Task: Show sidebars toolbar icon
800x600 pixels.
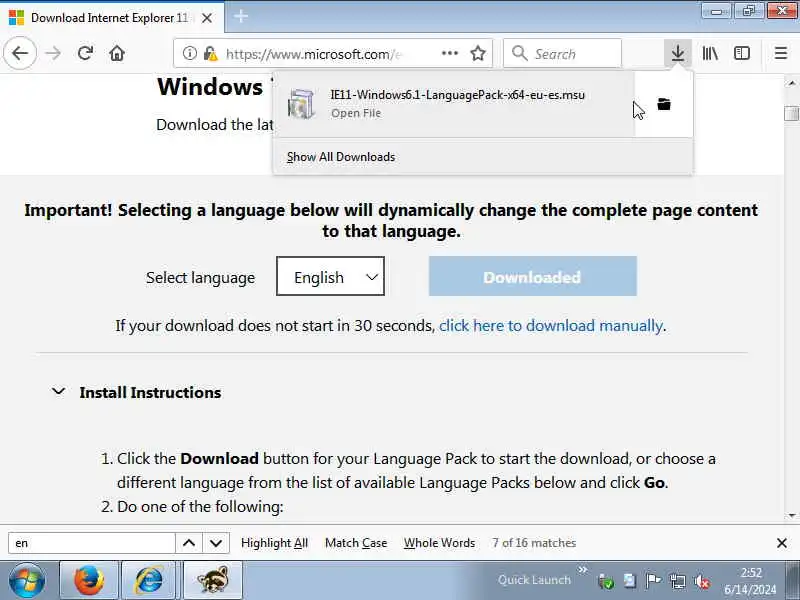Action: tap(742, 53)
